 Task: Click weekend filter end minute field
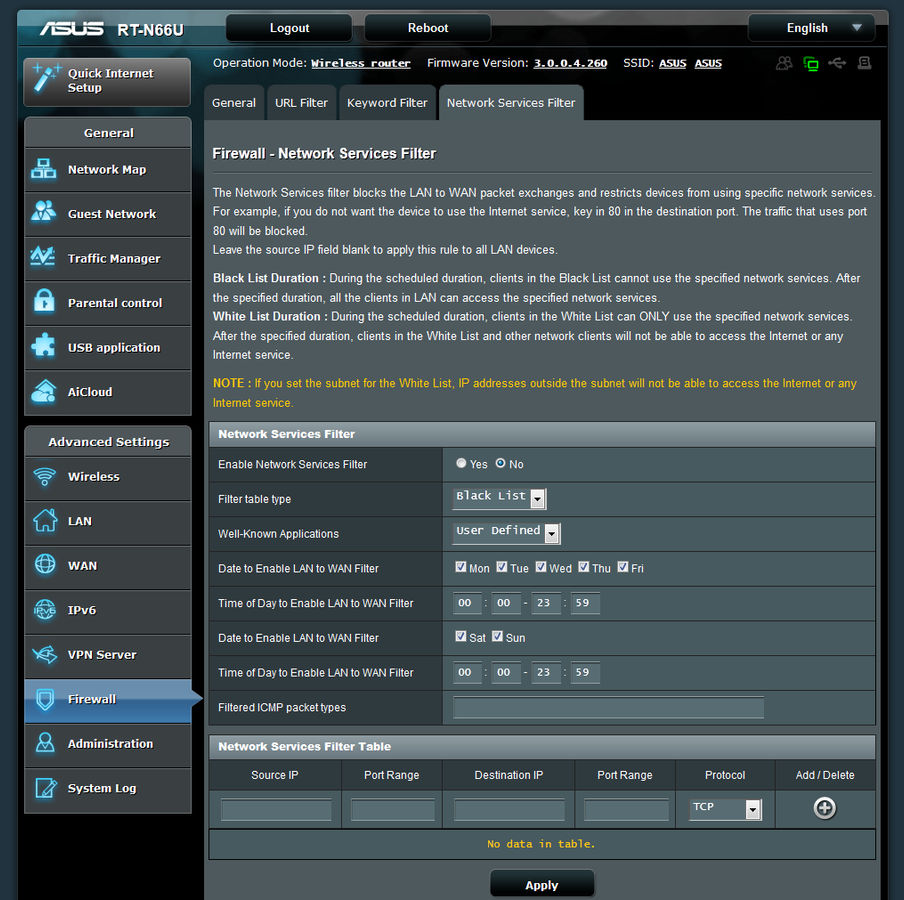(585, 672)
